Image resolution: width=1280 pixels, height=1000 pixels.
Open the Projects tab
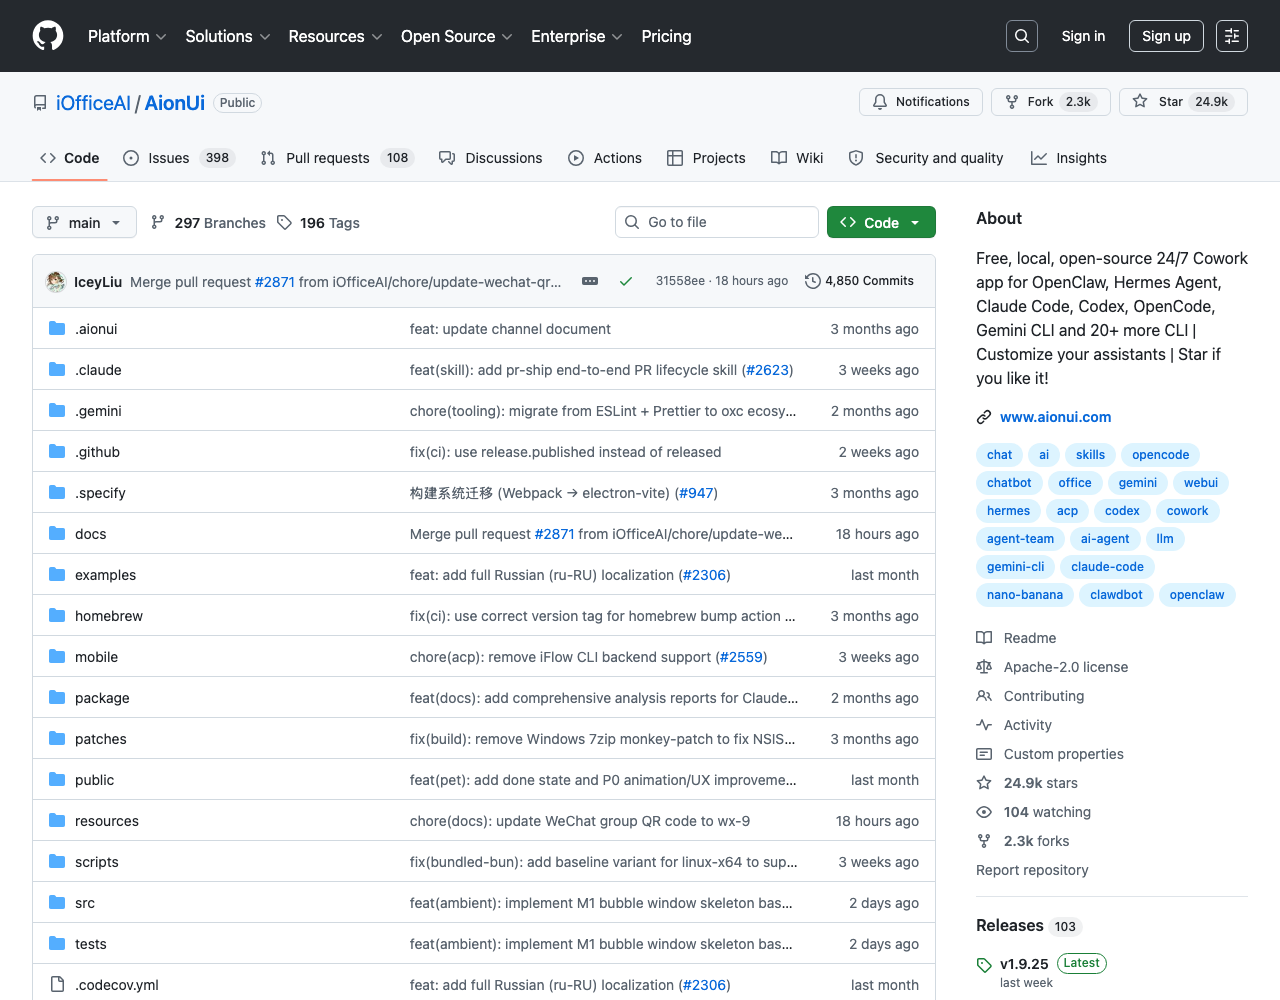tap(706, 158)
